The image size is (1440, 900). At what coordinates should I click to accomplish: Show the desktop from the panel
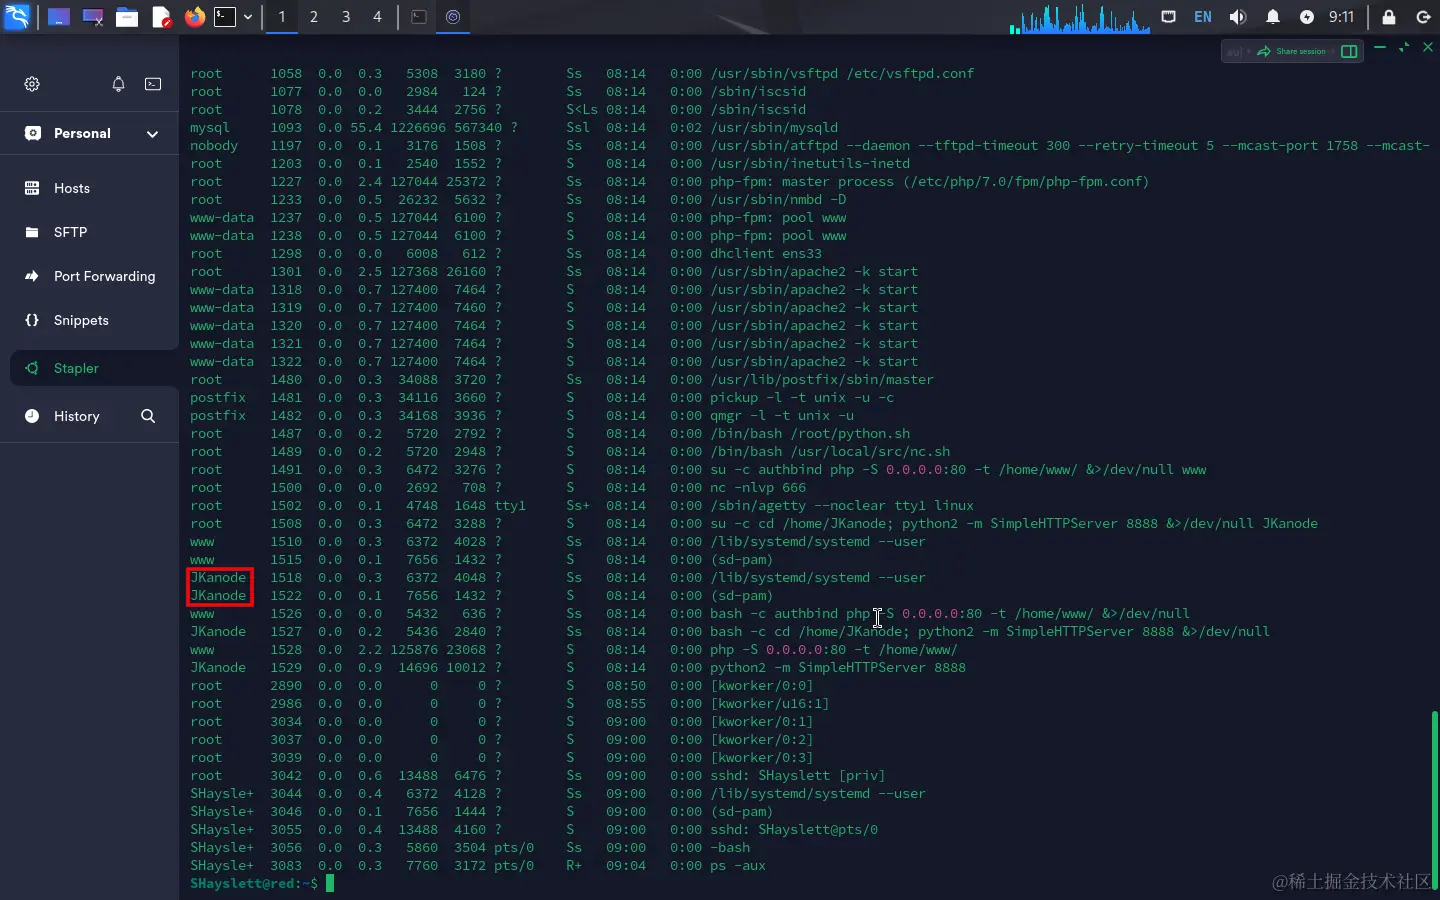point(59,17)
